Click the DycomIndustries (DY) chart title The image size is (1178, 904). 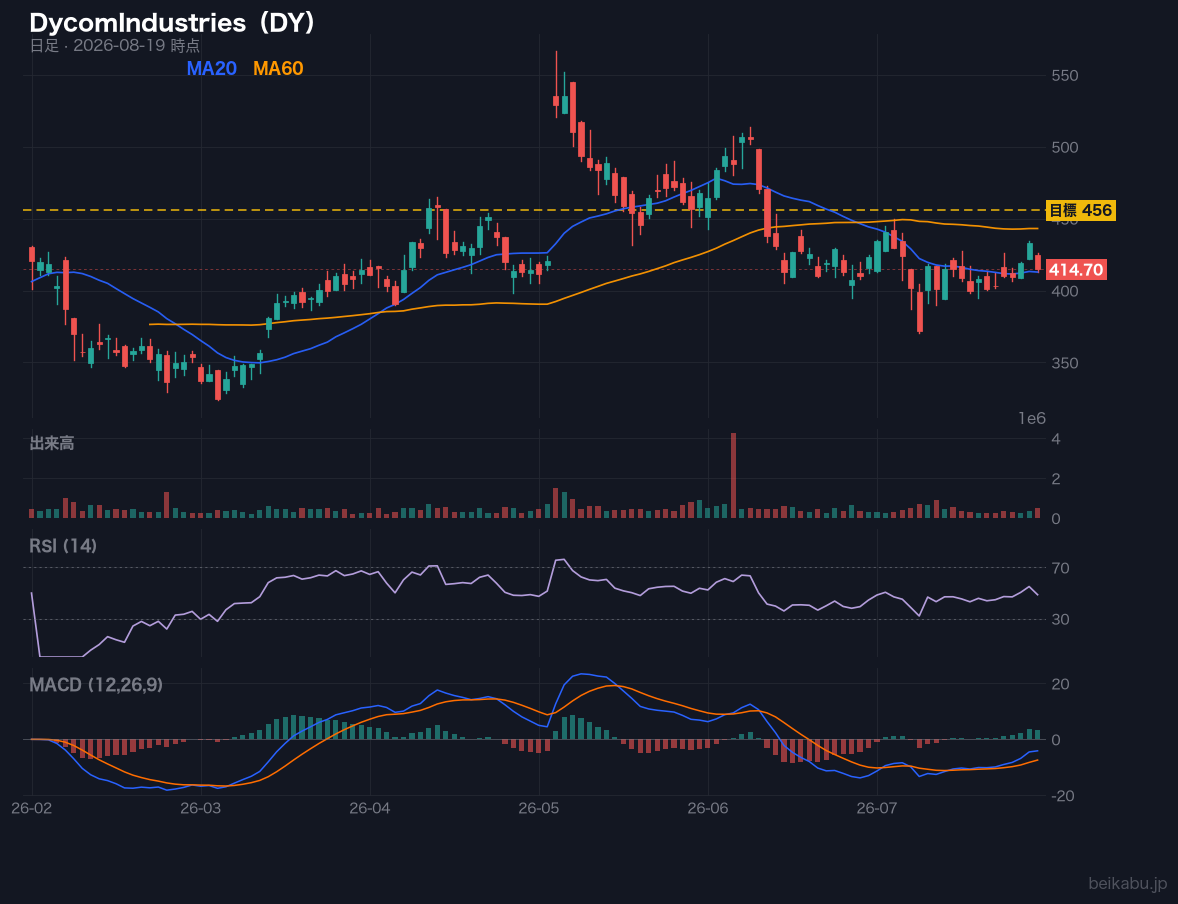point(172,23)
